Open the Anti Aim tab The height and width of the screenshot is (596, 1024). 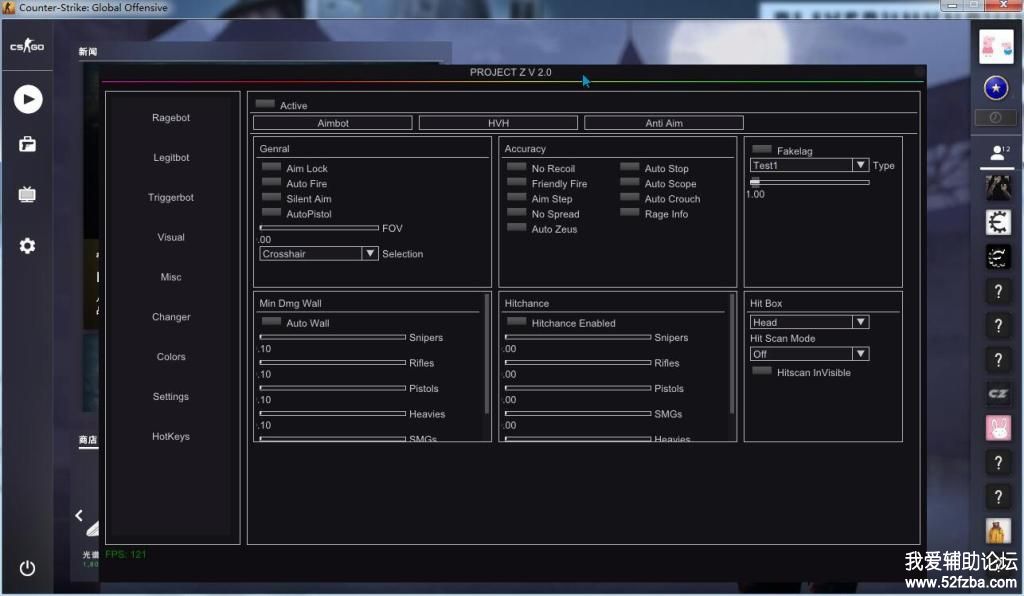click(x=664, y=123)
